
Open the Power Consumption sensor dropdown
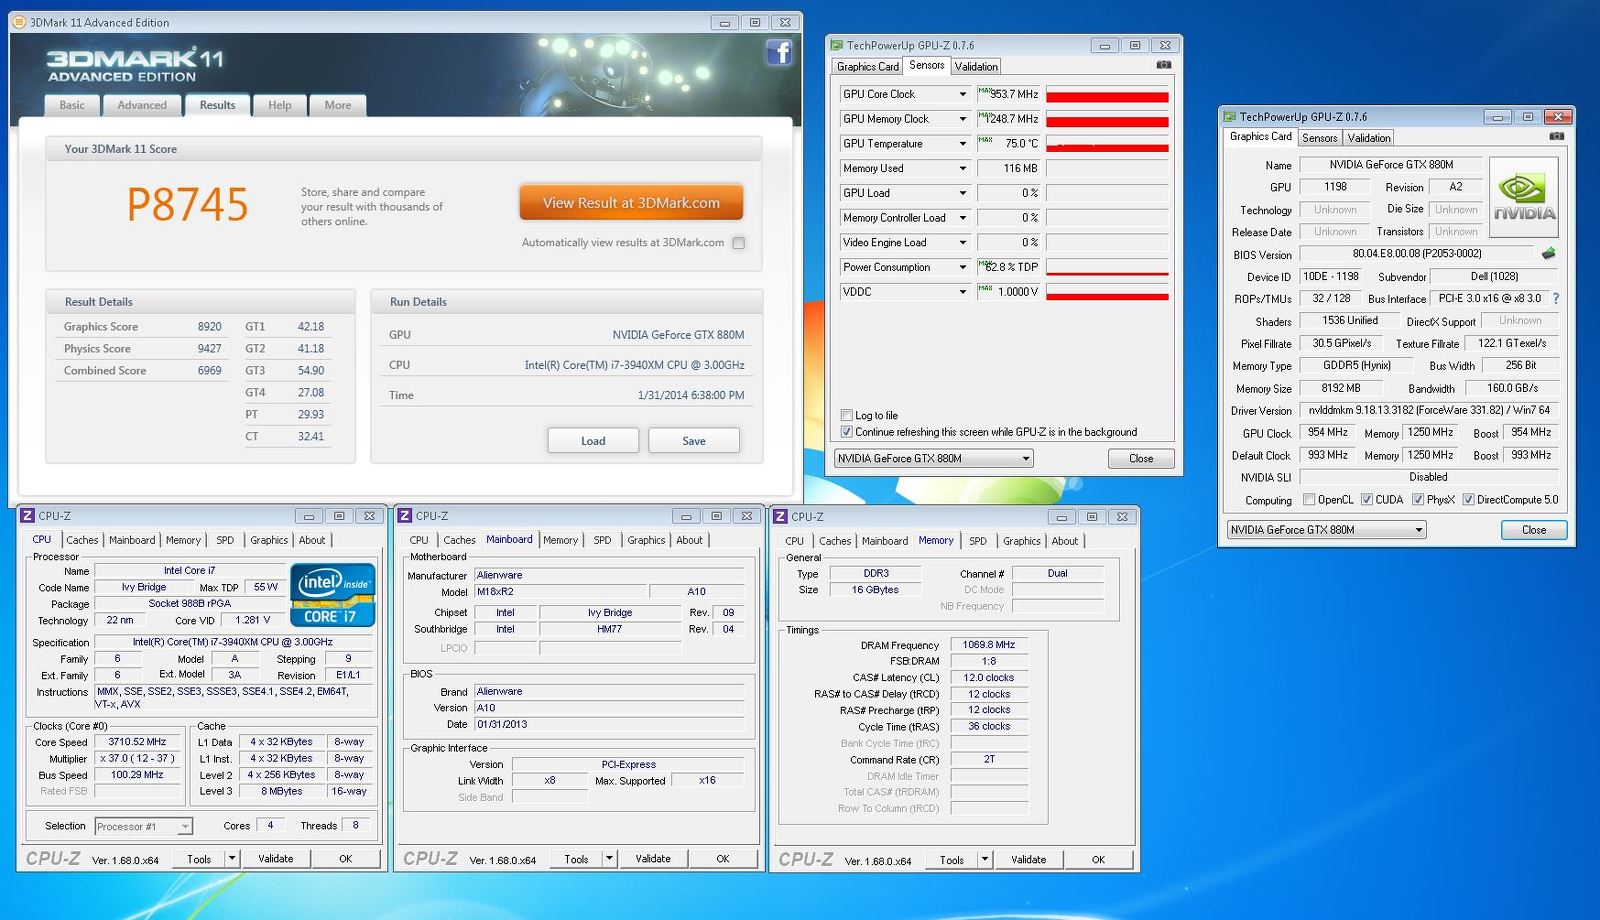(962, 267)
